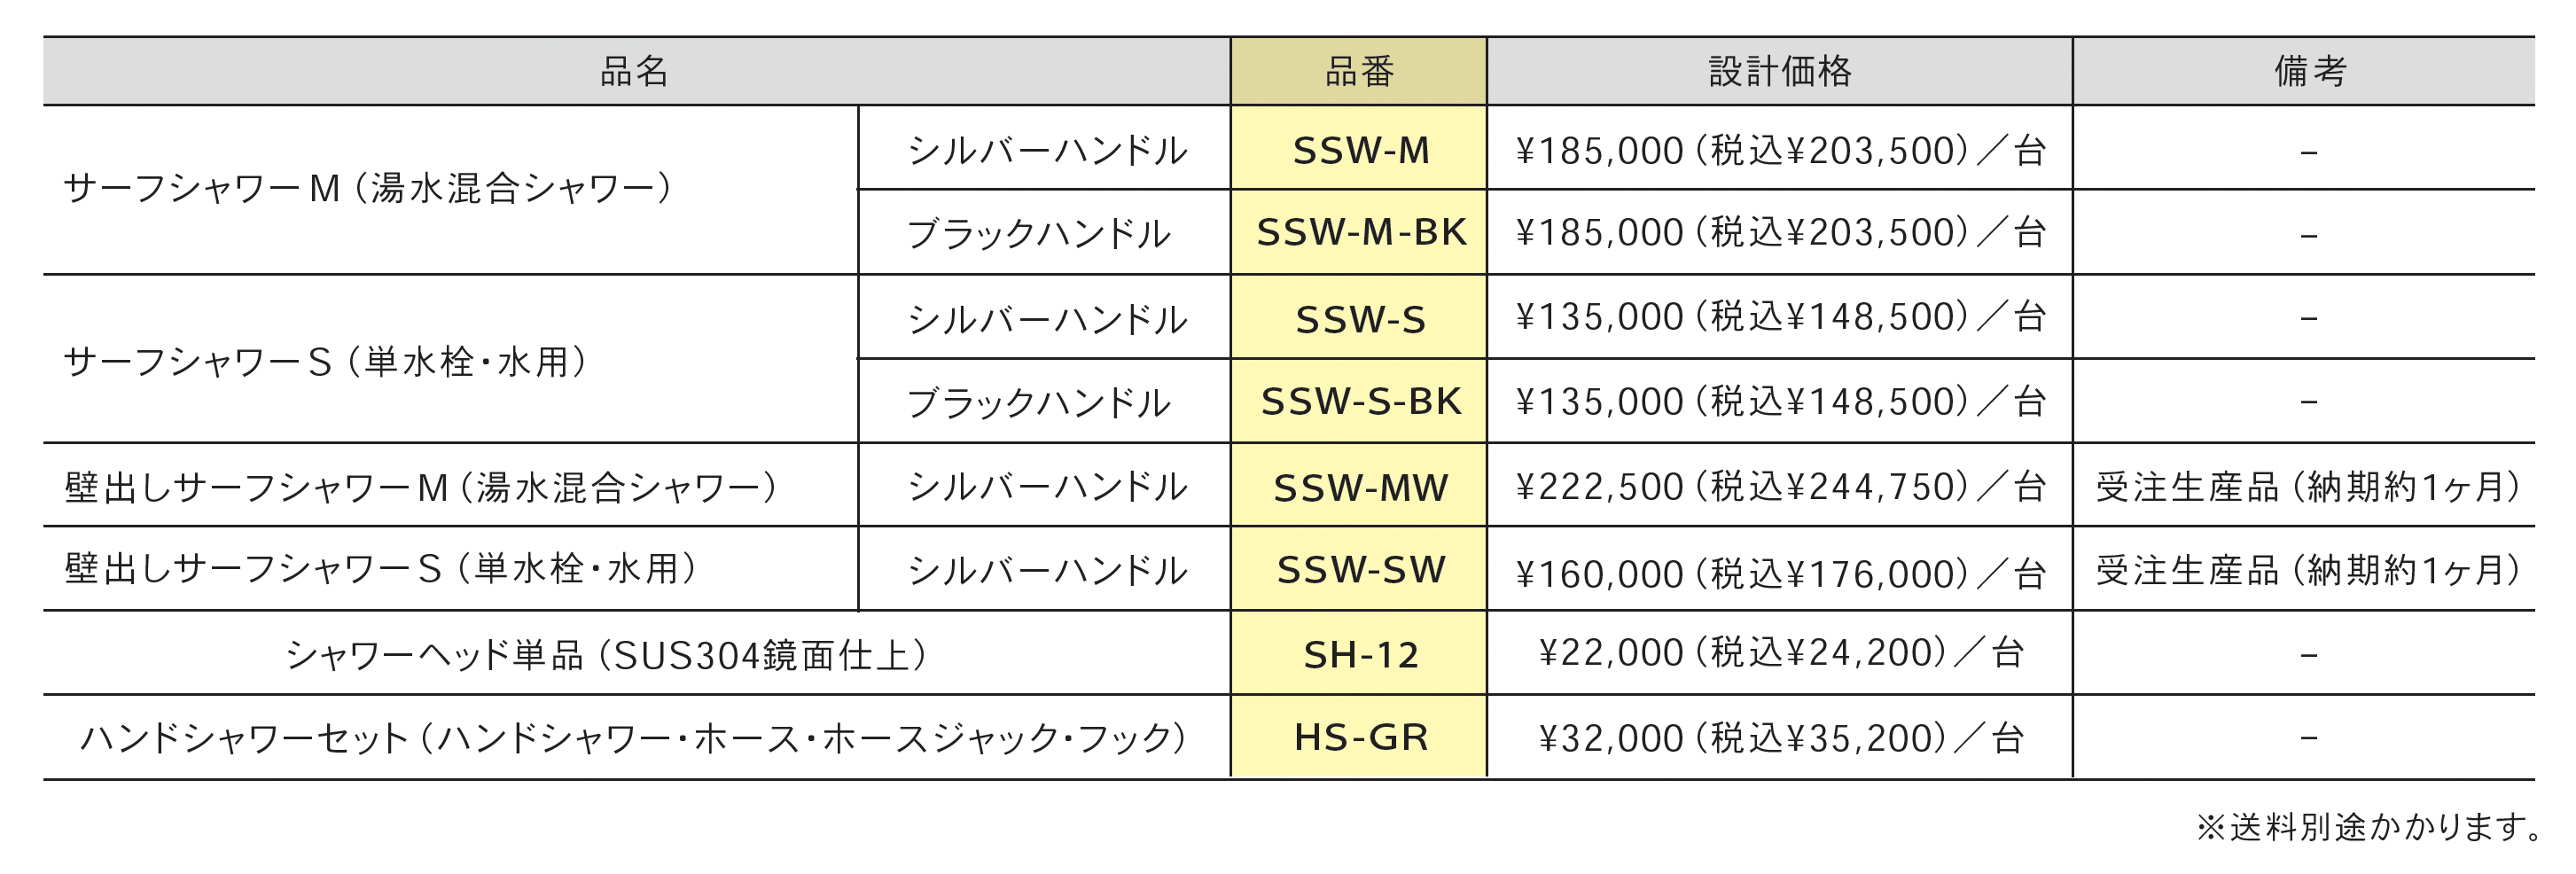Image resolution: width=2576 pixels, height=874 pixels.
Task: Select product code SSW-S
Action: click(x=1360, y=319)
